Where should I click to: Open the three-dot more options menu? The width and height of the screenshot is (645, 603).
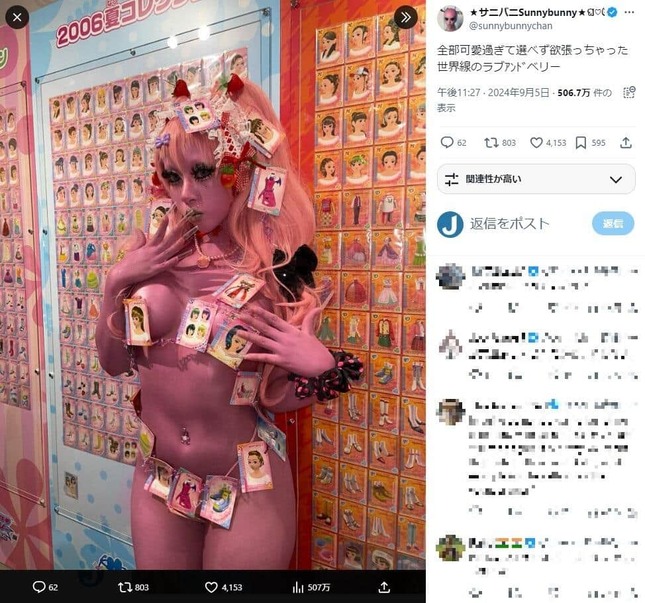(x=629, y=12)
